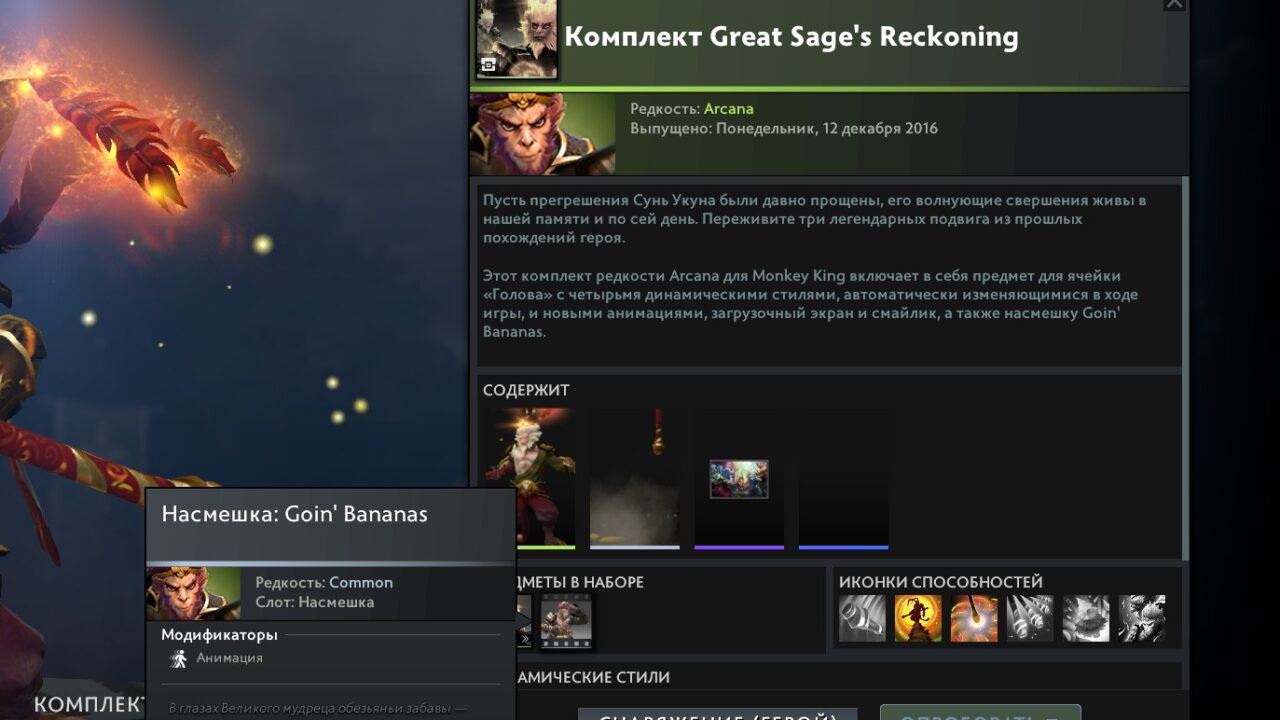Click the bundle icon beside the Комплект title
1280x720 pixels.
pos(516,39)
